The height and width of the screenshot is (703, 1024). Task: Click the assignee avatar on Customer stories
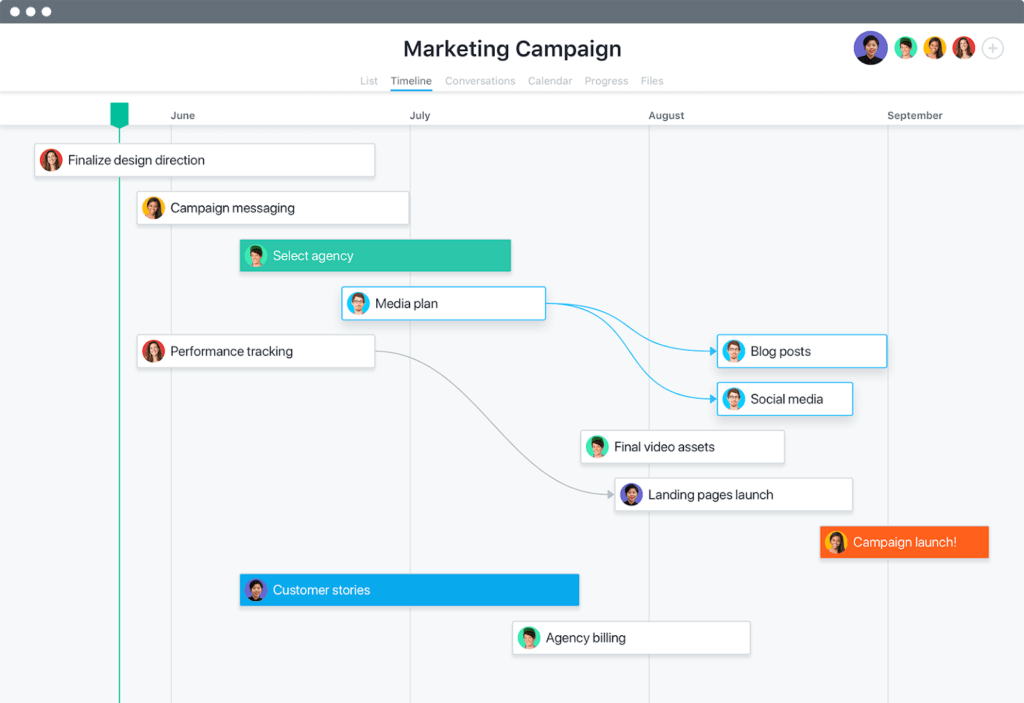[x=256, y=589]
